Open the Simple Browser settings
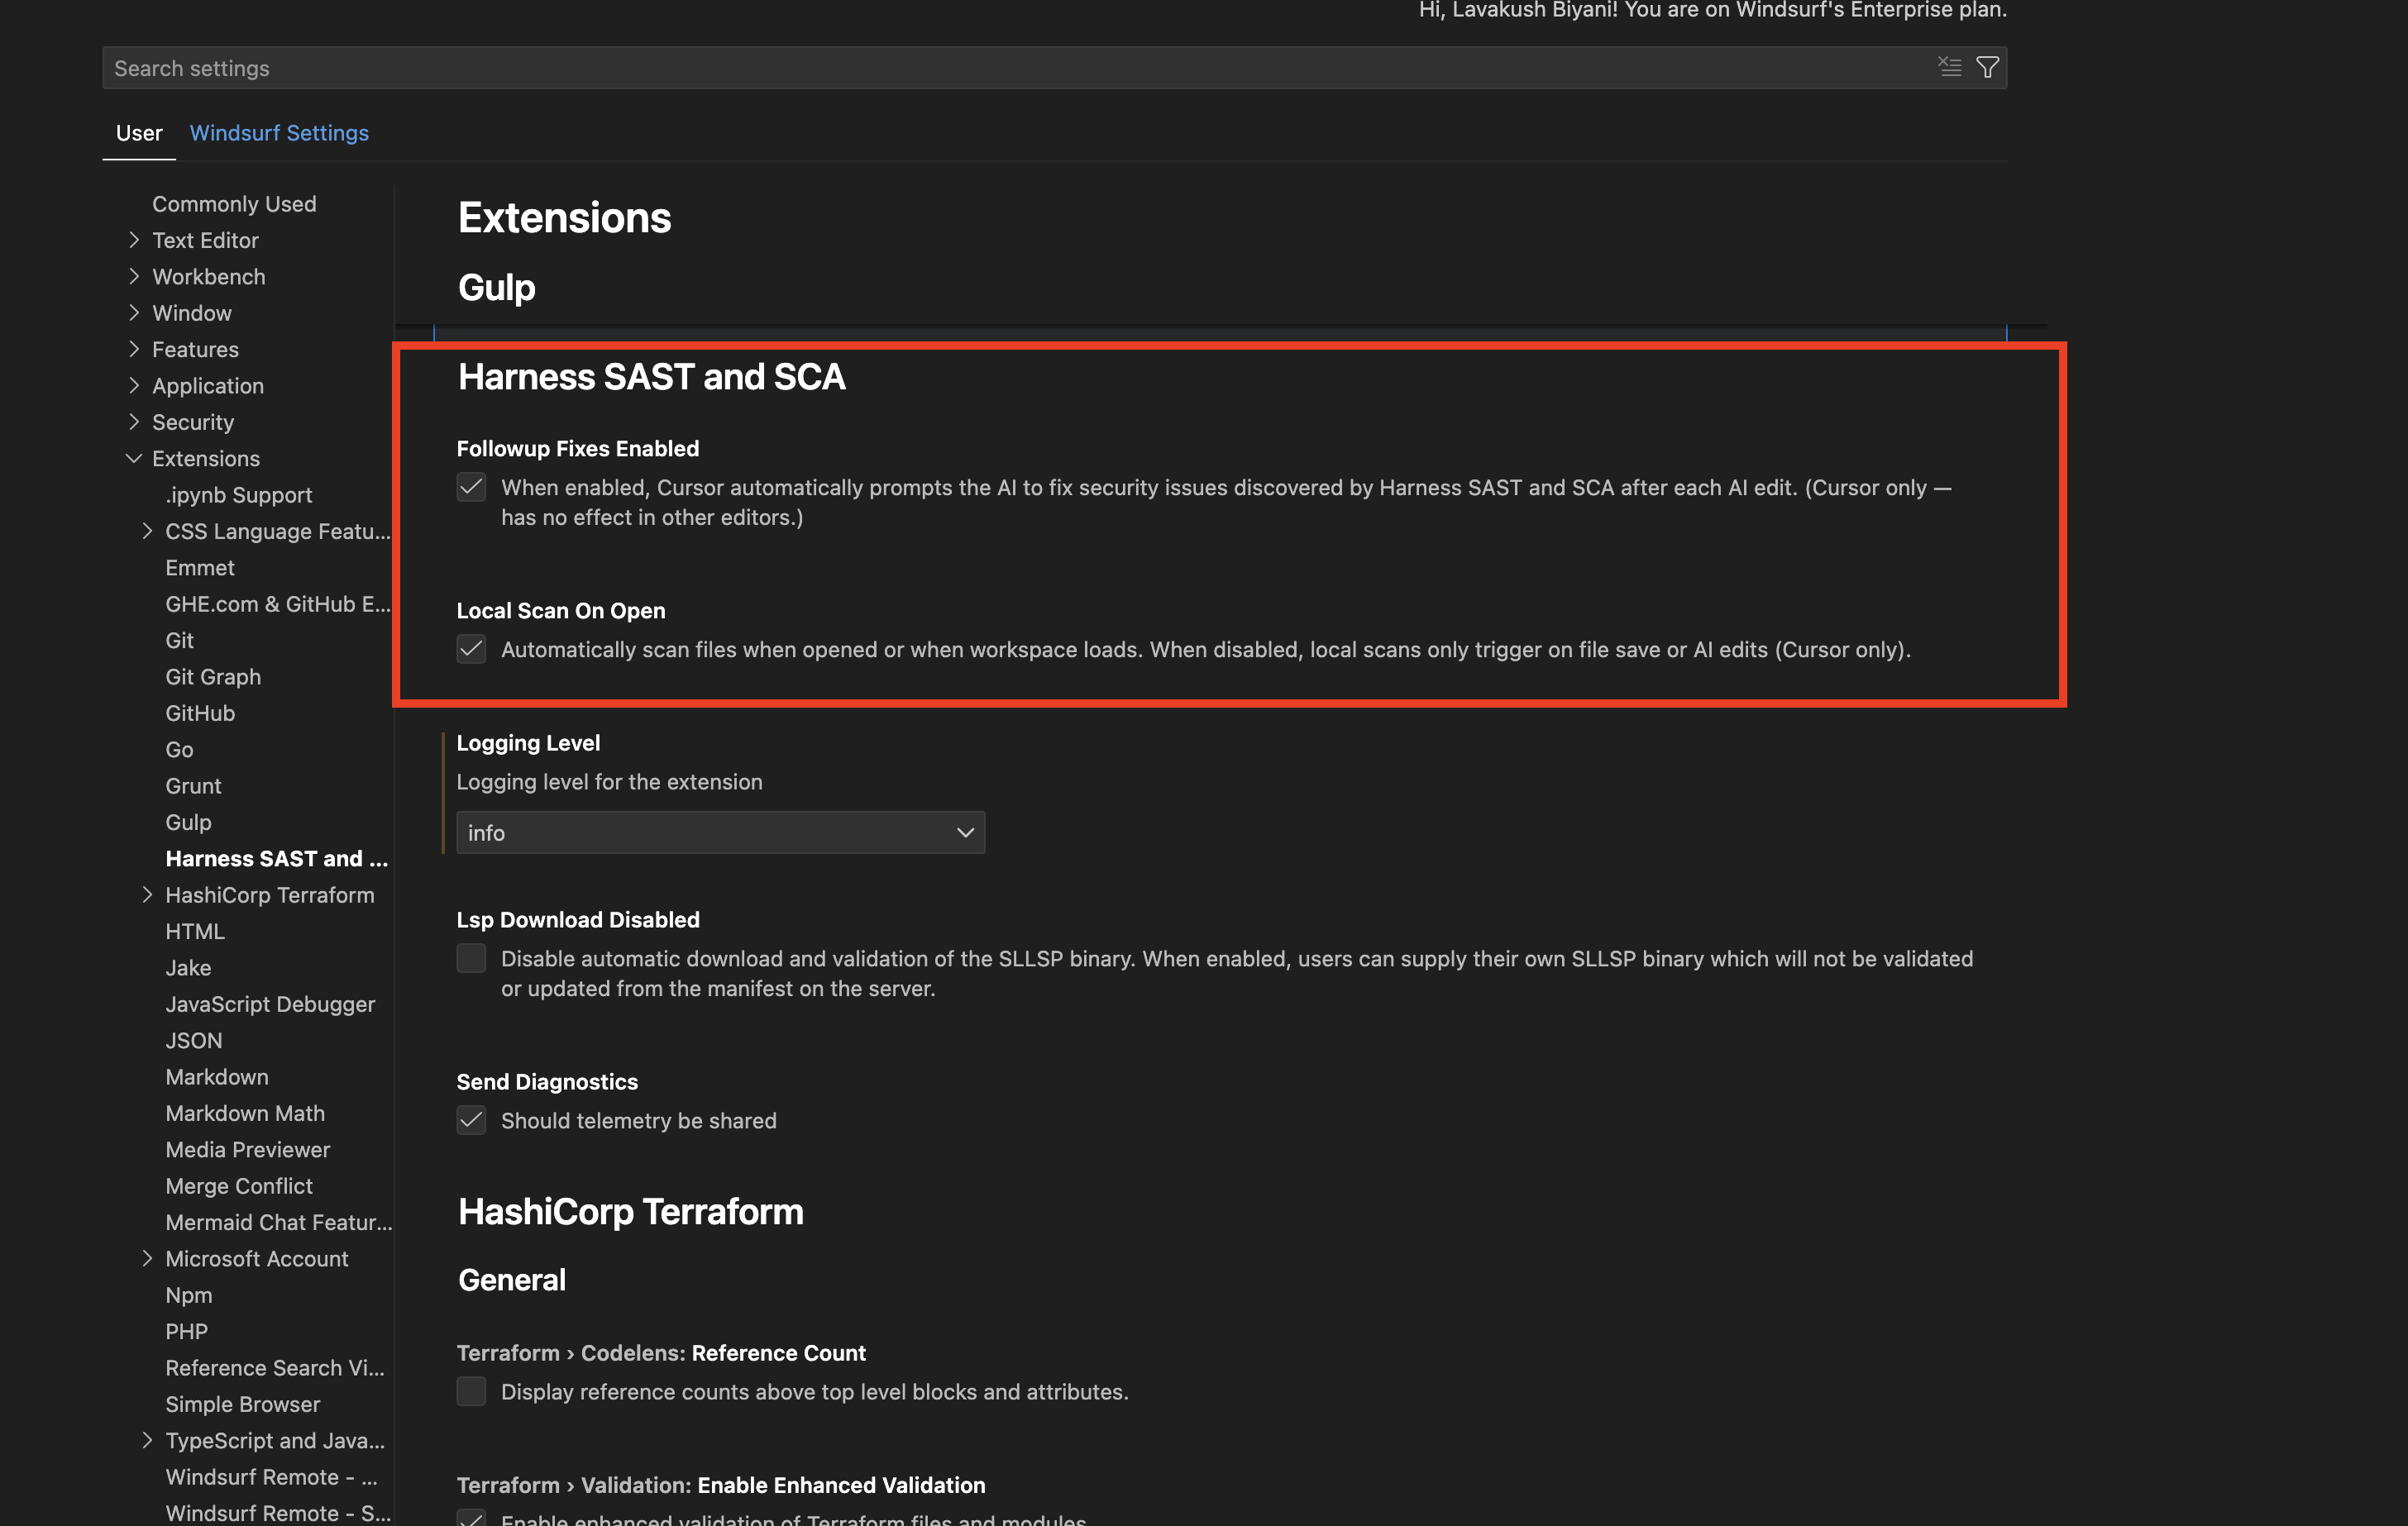This screenshot has height=1526, width=2408. coord(242,1404)
